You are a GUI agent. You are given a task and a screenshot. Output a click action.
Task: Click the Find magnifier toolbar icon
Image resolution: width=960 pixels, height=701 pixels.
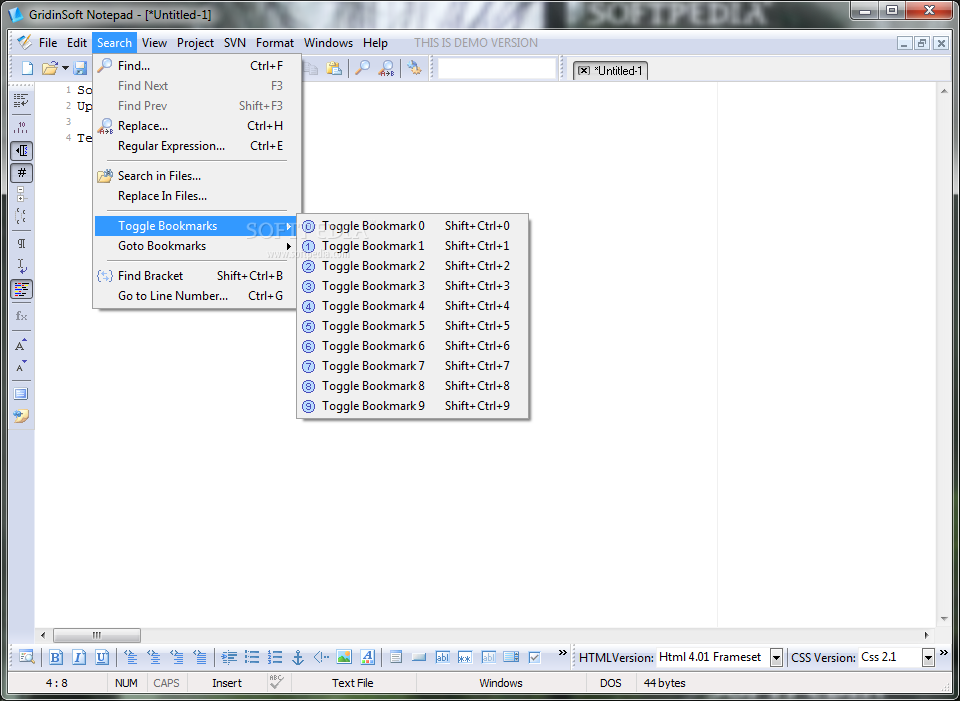(x=363, y=68)
